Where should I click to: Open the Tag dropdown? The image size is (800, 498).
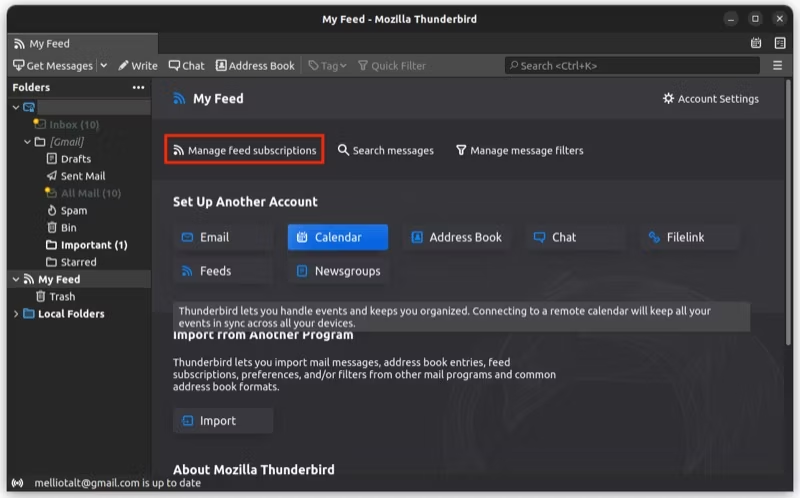(x=328, y=65)
